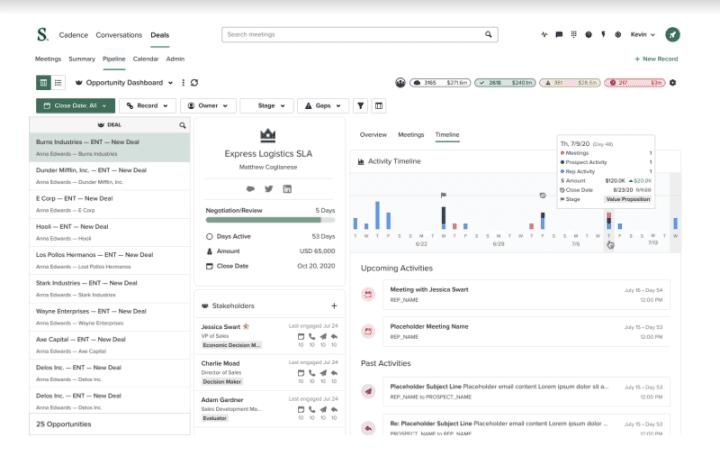Select Dunder Mifflin, Inc. deal

pyautogui.click(x=110, y=176)
